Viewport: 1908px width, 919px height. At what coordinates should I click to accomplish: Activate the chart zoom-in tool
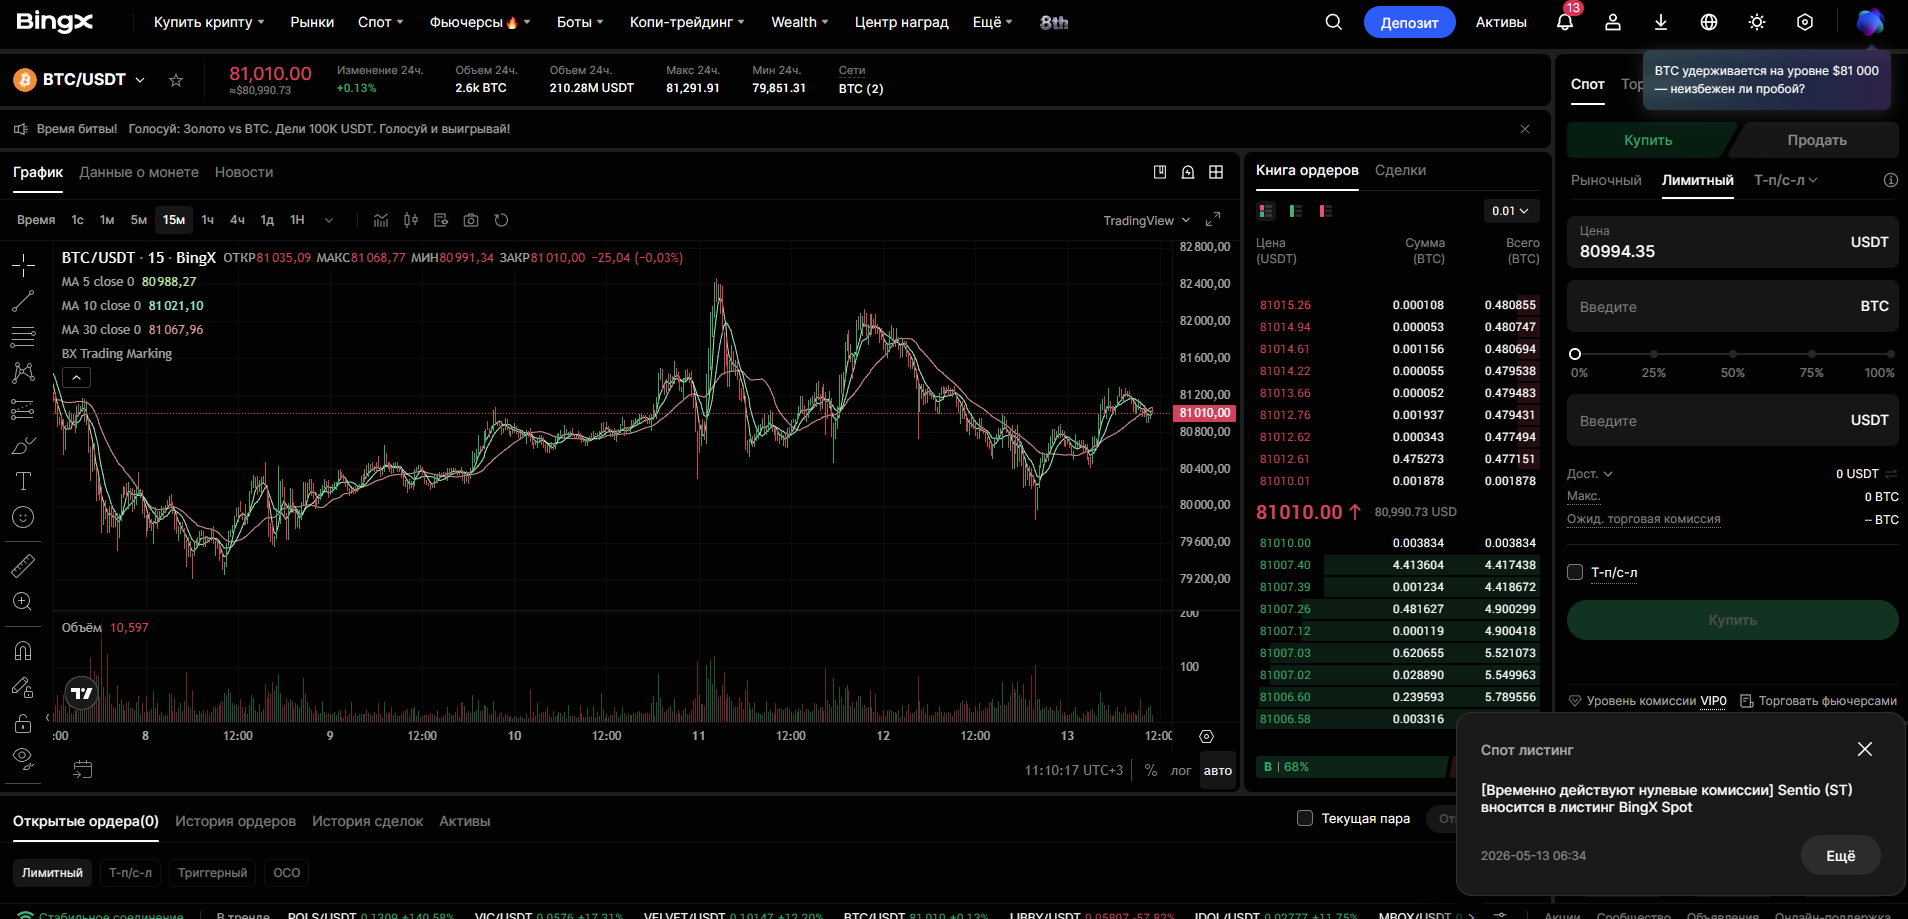(x=23, y=602)
